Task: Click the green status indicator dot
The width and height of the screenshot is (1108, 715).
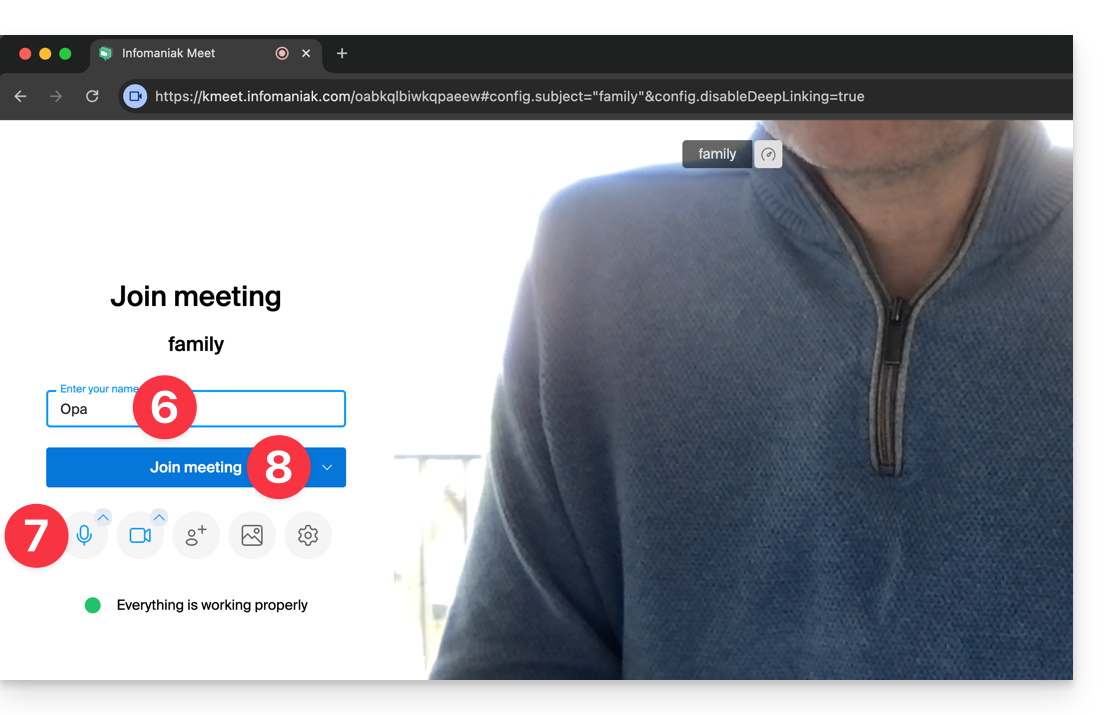Action: (93, 605)
